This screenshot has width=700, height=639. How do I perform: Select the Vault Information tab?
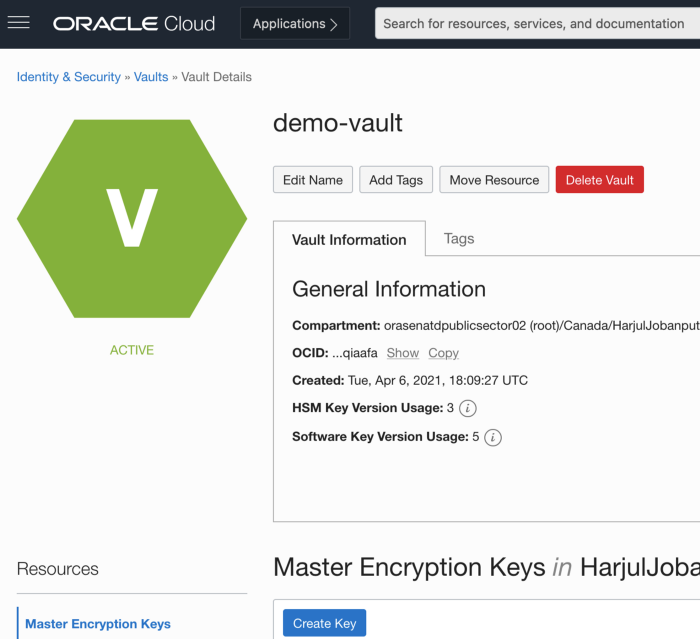coord(349,240)
